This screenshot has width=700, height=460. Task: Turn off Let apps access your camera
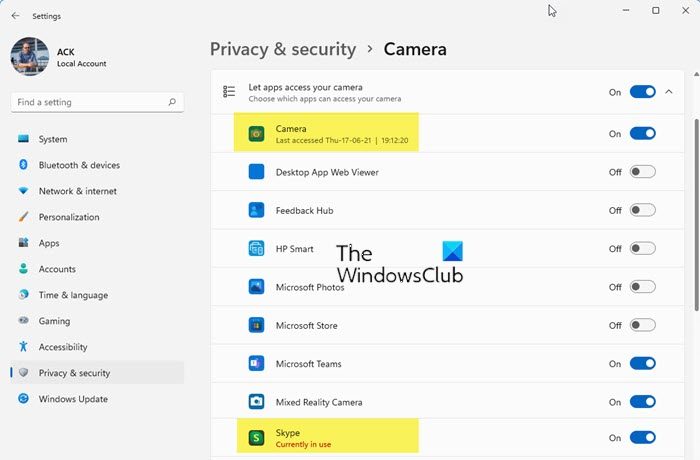[642, 92]
